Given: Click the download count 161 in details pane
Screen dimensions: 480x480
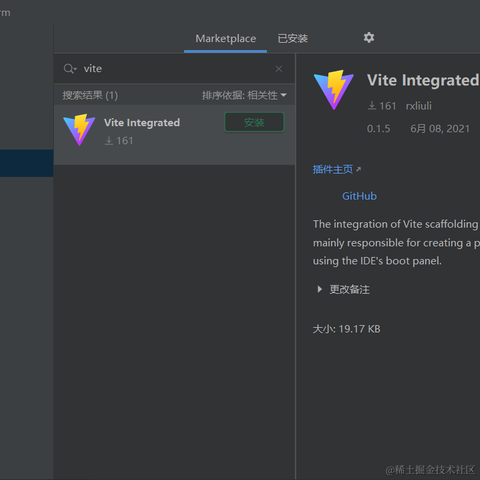Looking at the screenshot, I should (x=382, y=106).
